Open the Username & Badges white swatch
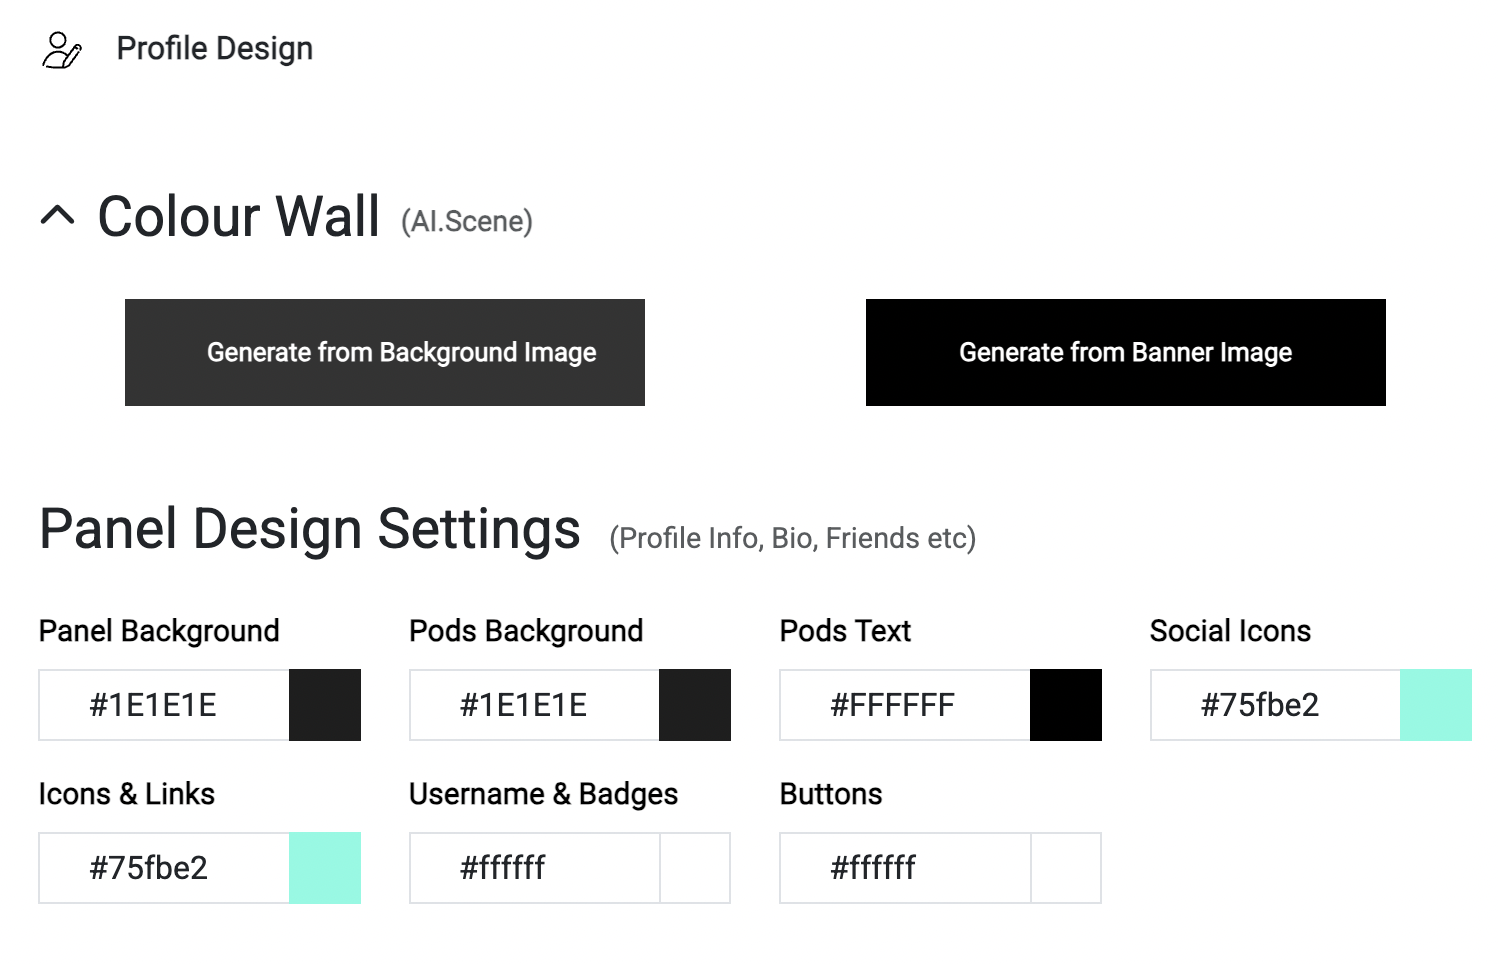This screenshot has width=1498, height=964. 695,868
